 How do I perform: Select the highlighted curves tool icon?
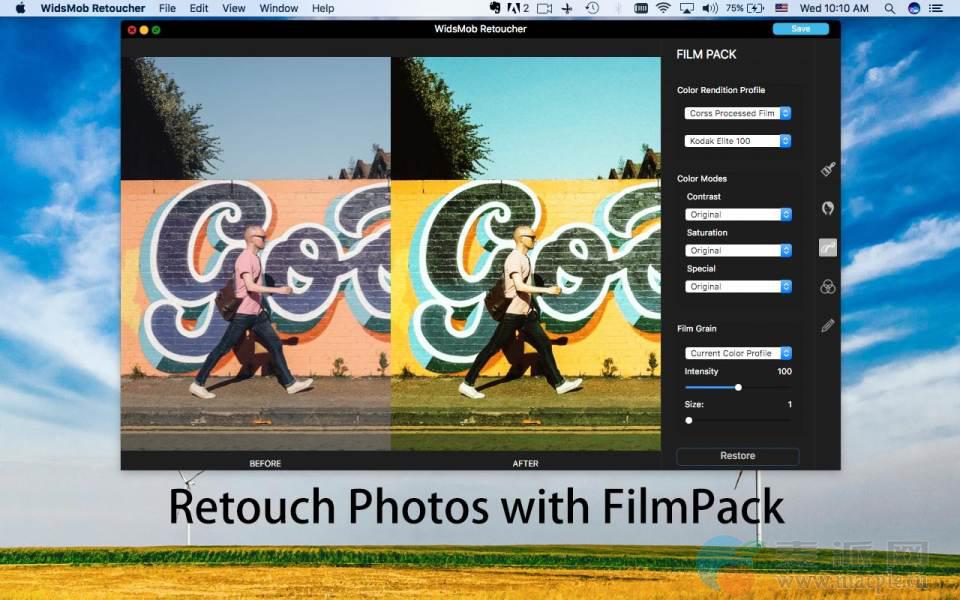(x=828, y=247)
